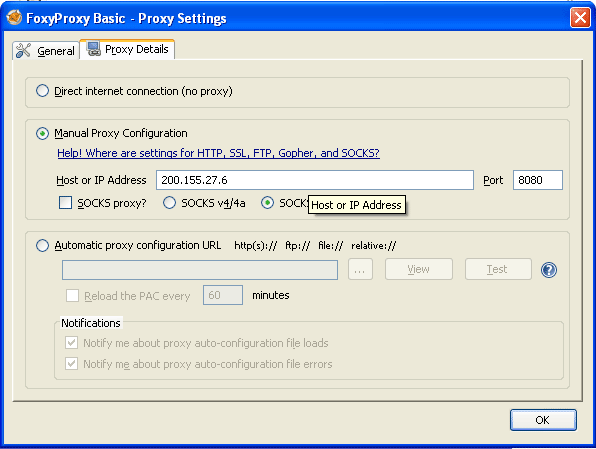Toggle notify about PAC file loads checkbox
596x449 pixels.
[x=71, y=343]
